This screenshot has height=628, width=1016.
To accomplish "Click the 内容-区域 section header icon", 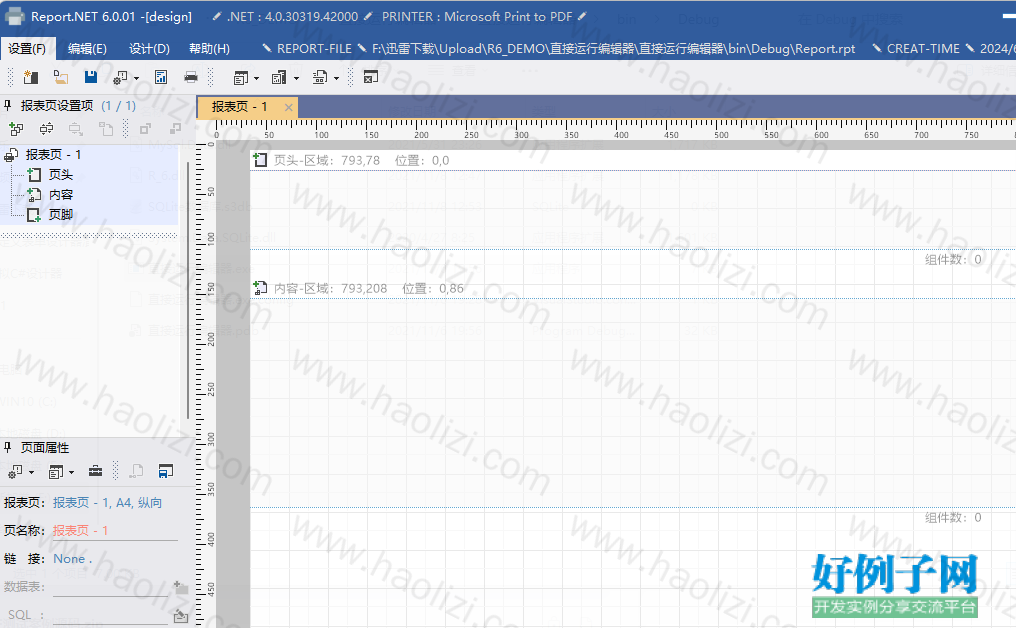I will [260, 288].
